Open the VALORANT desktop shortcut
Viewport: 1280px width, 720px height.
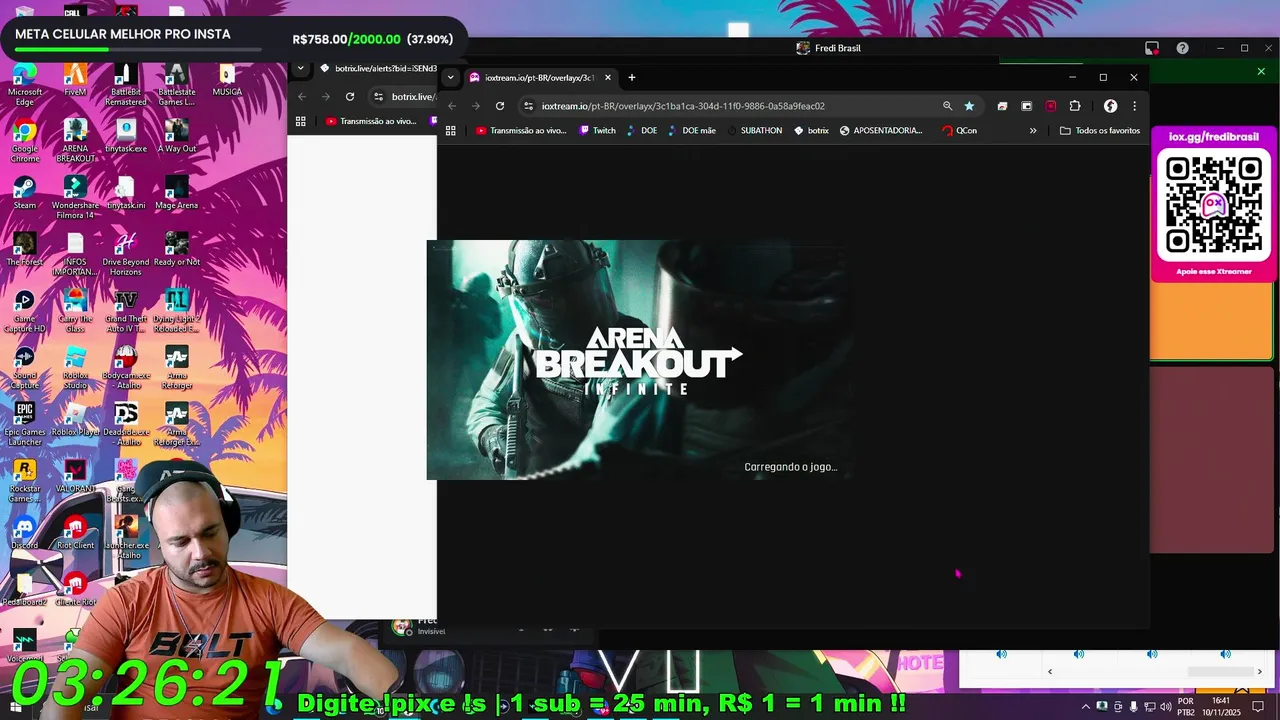[75, 477]
